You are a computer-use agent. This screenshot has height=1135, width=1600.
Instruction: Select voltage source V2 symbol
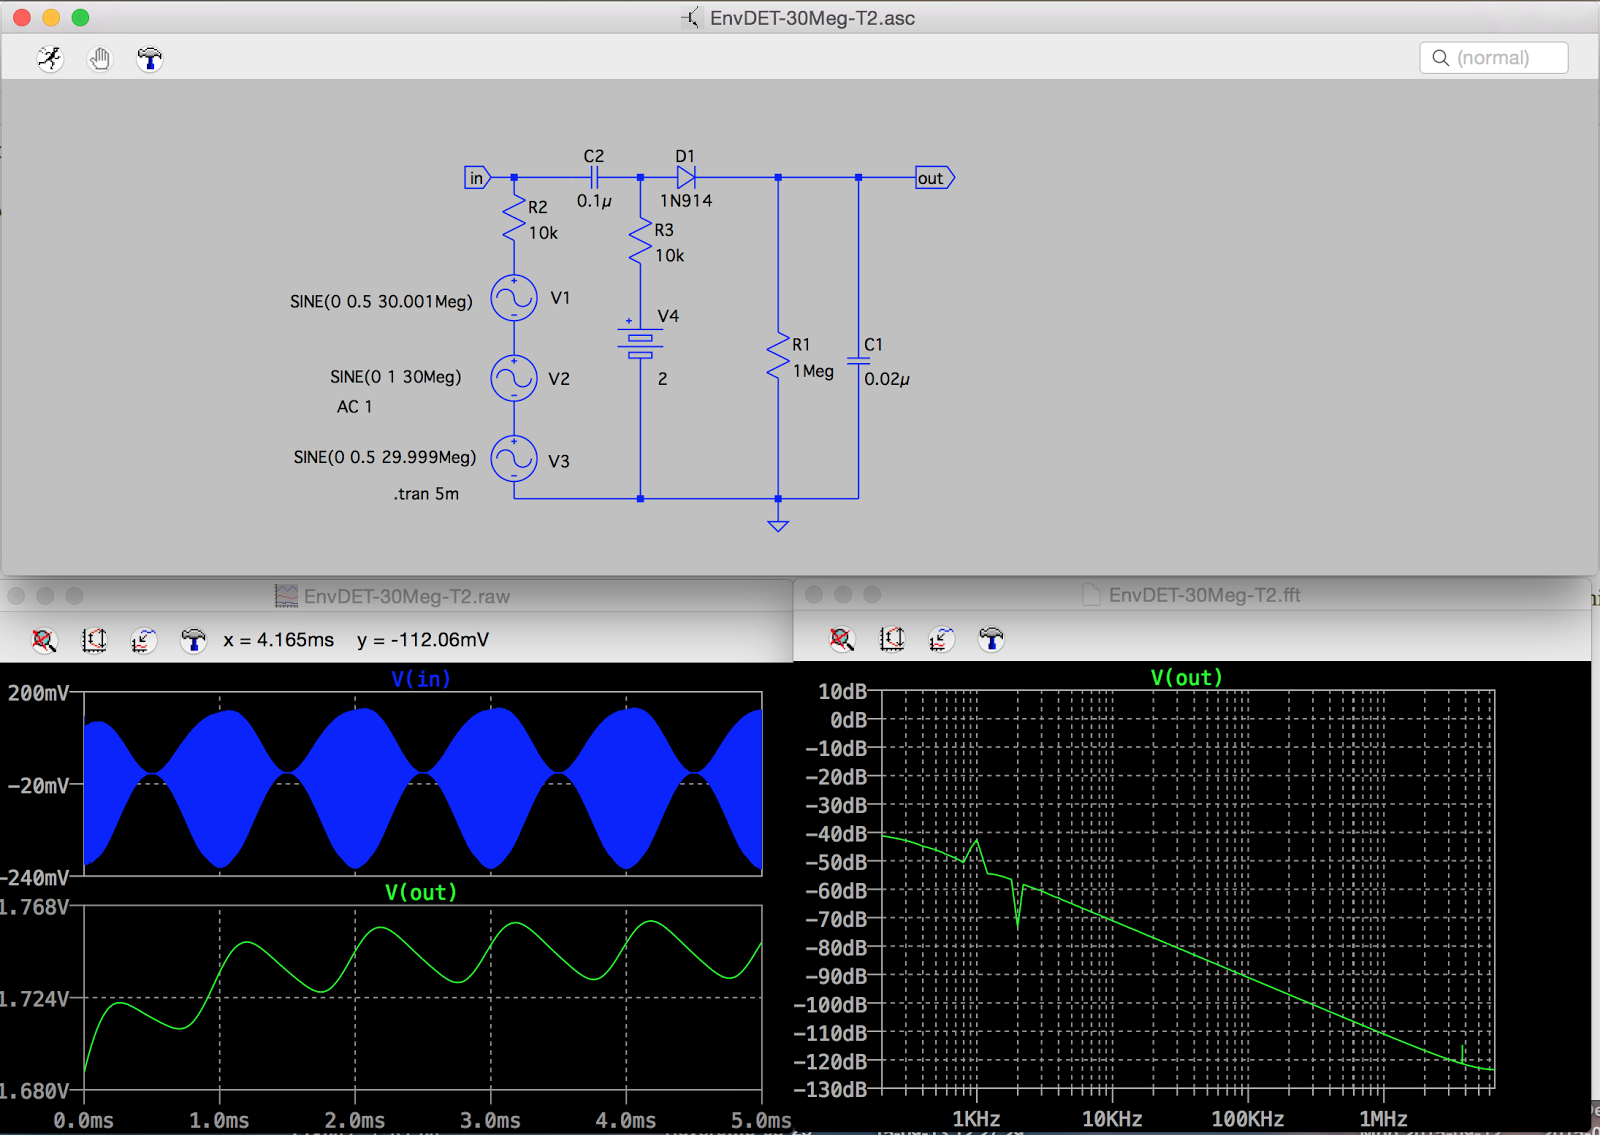coord(514,378)
